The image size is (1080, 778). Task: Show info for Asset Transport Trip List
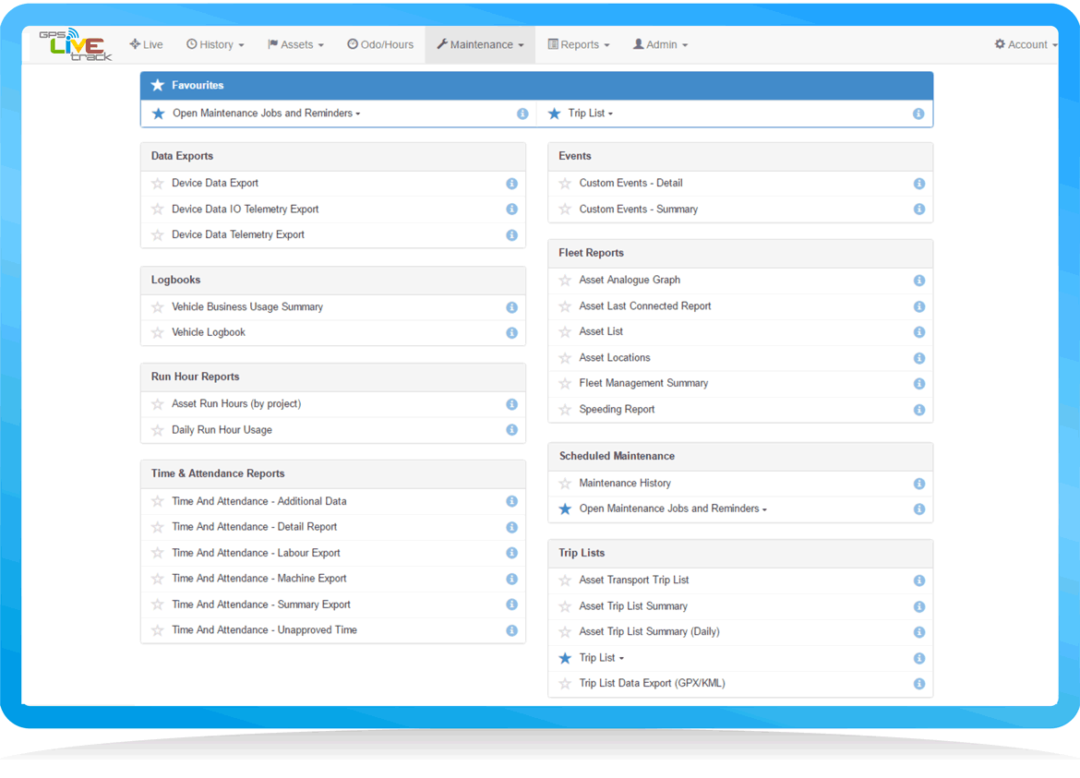pos(919,581)
